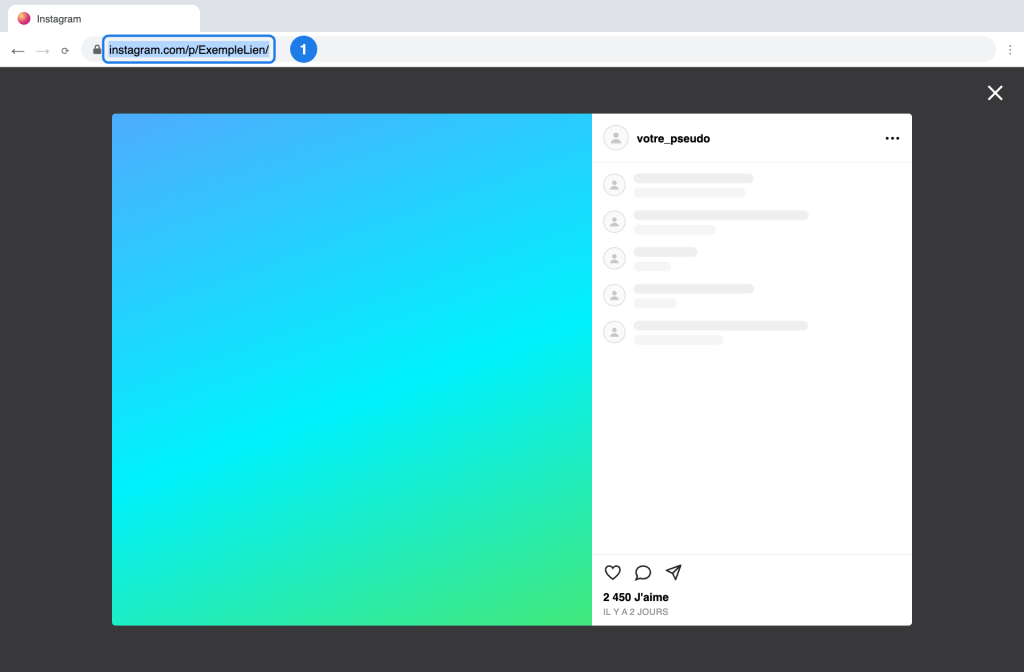Like the post with the heart icon

click(613, 573)
